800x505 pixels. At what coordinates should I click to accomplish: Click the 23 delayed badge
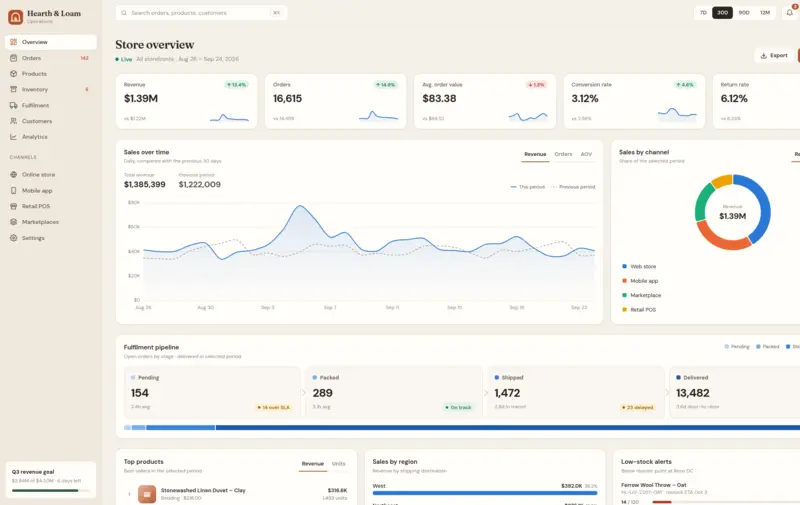pyautogui.click(x=638, y=408)
